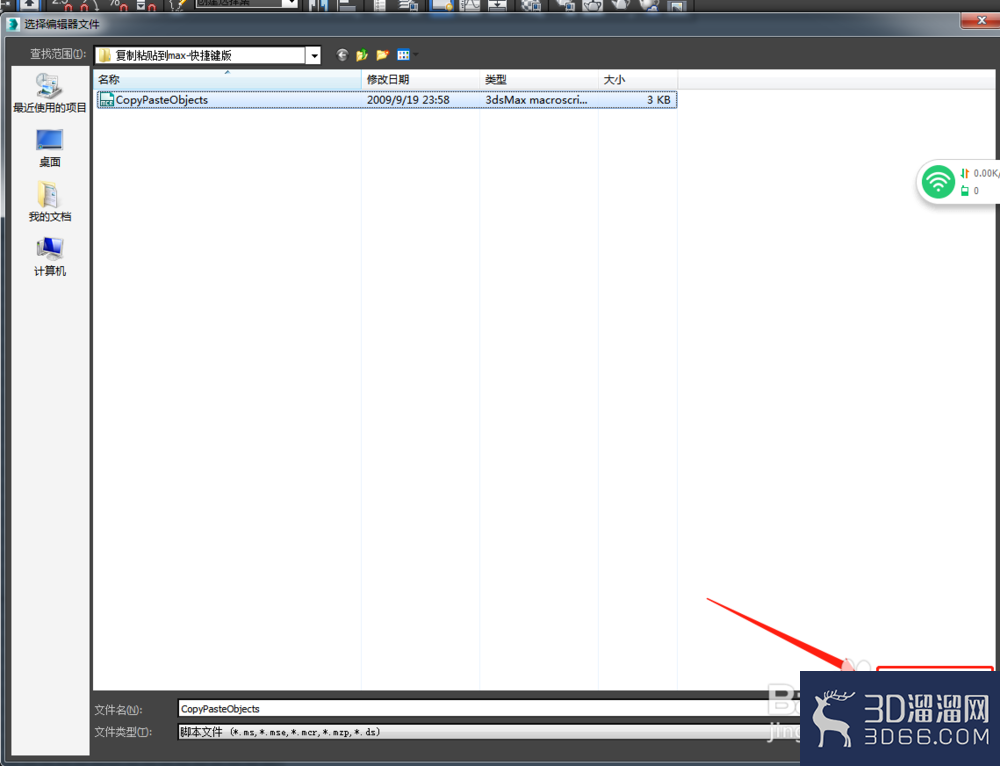Image resolution: width=1000 pixels, height=766 pixels.
Task: Click the CopyPasteObjects macroscript file icon
Action: (x=107, y=100)
